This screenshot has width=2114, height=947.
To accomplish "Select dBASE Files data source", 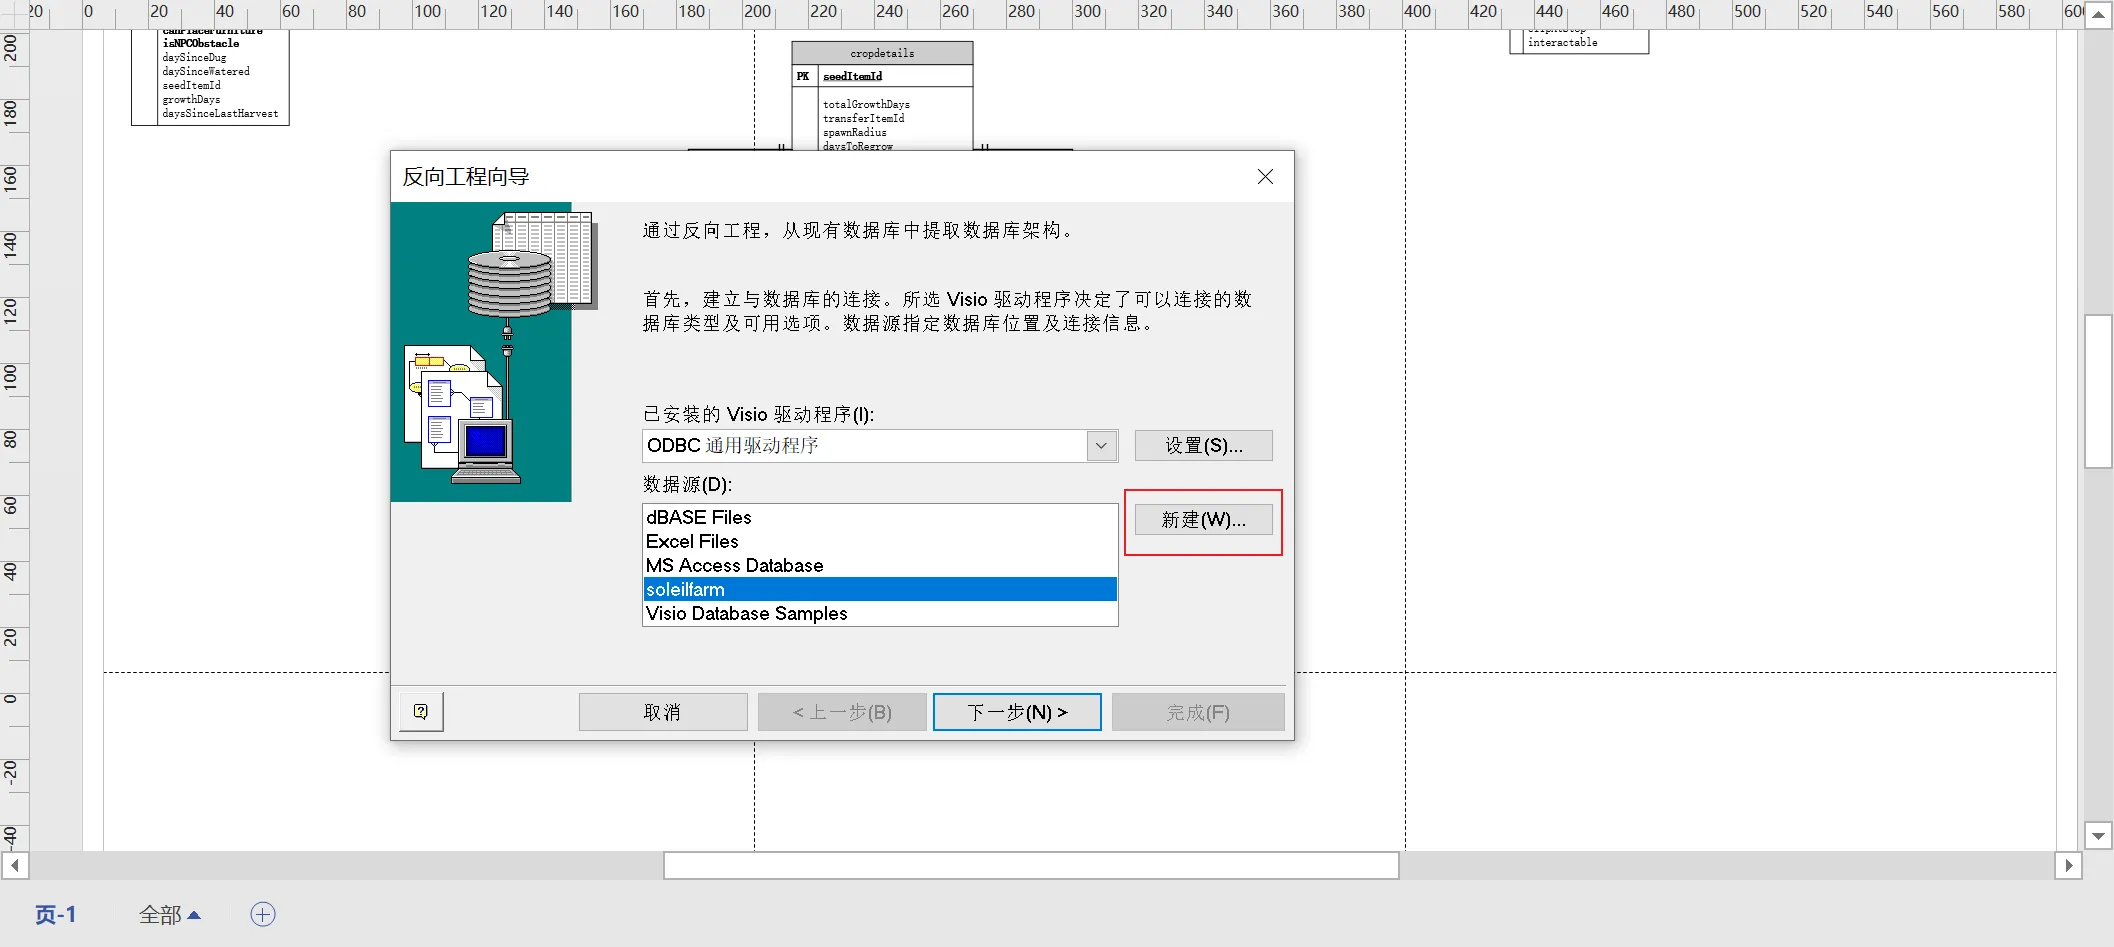I will [880, 517].
